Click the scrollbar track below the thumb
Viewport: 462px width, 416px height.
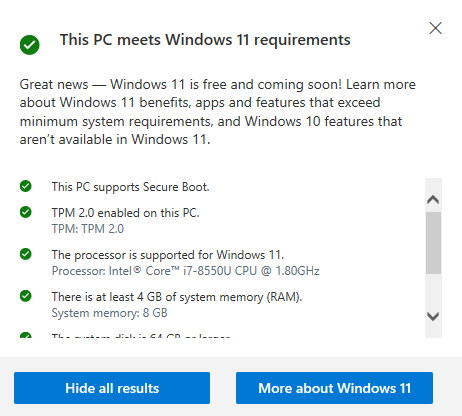(x=433, y=292)
